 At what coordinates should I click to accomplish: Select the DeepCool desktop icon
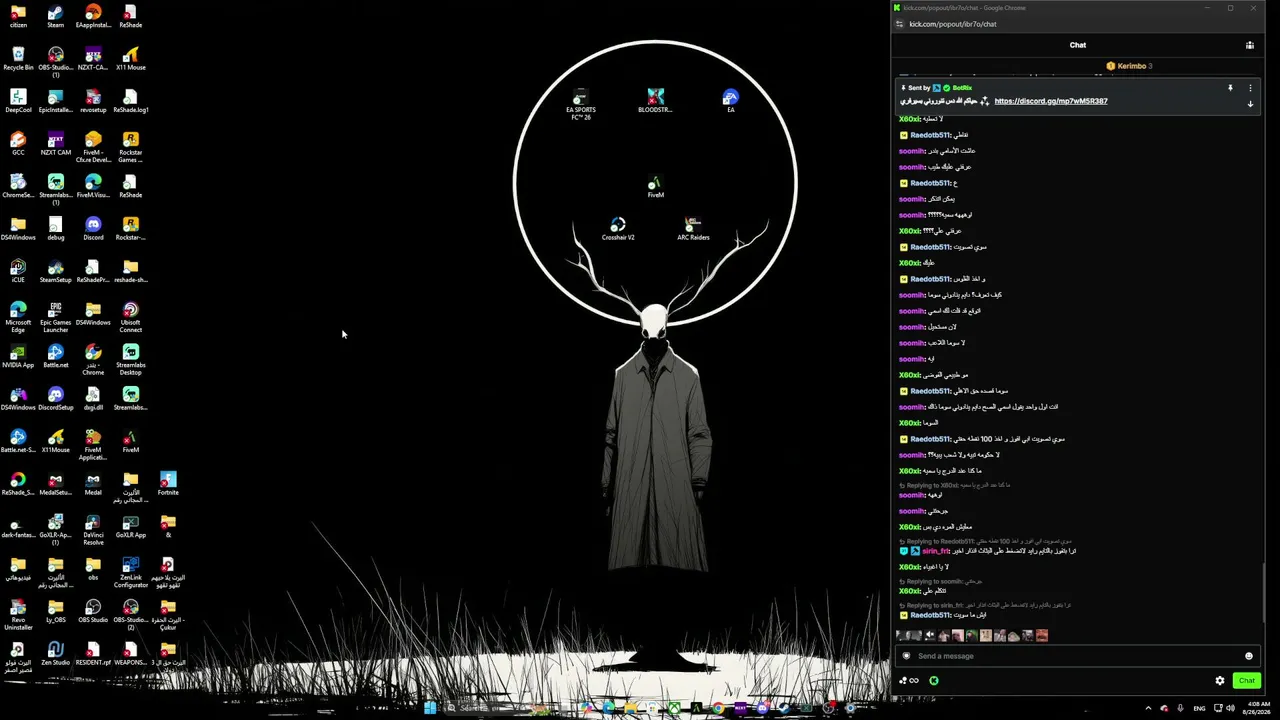[x=18, y=102]
